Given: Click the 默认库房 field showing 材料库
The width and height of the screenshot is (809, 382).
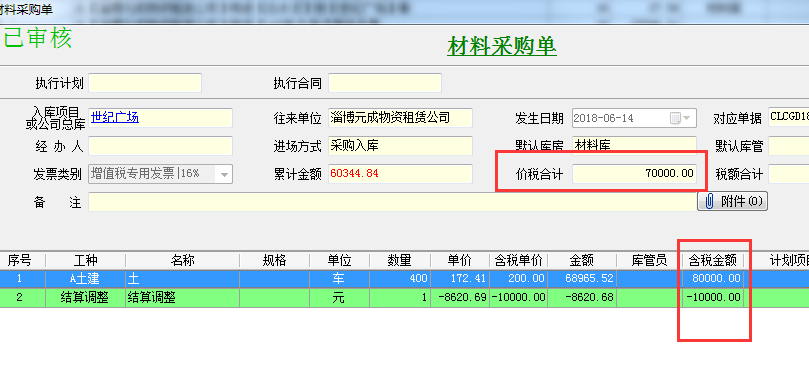Looking at the screenshot, I should click(635, 146).
